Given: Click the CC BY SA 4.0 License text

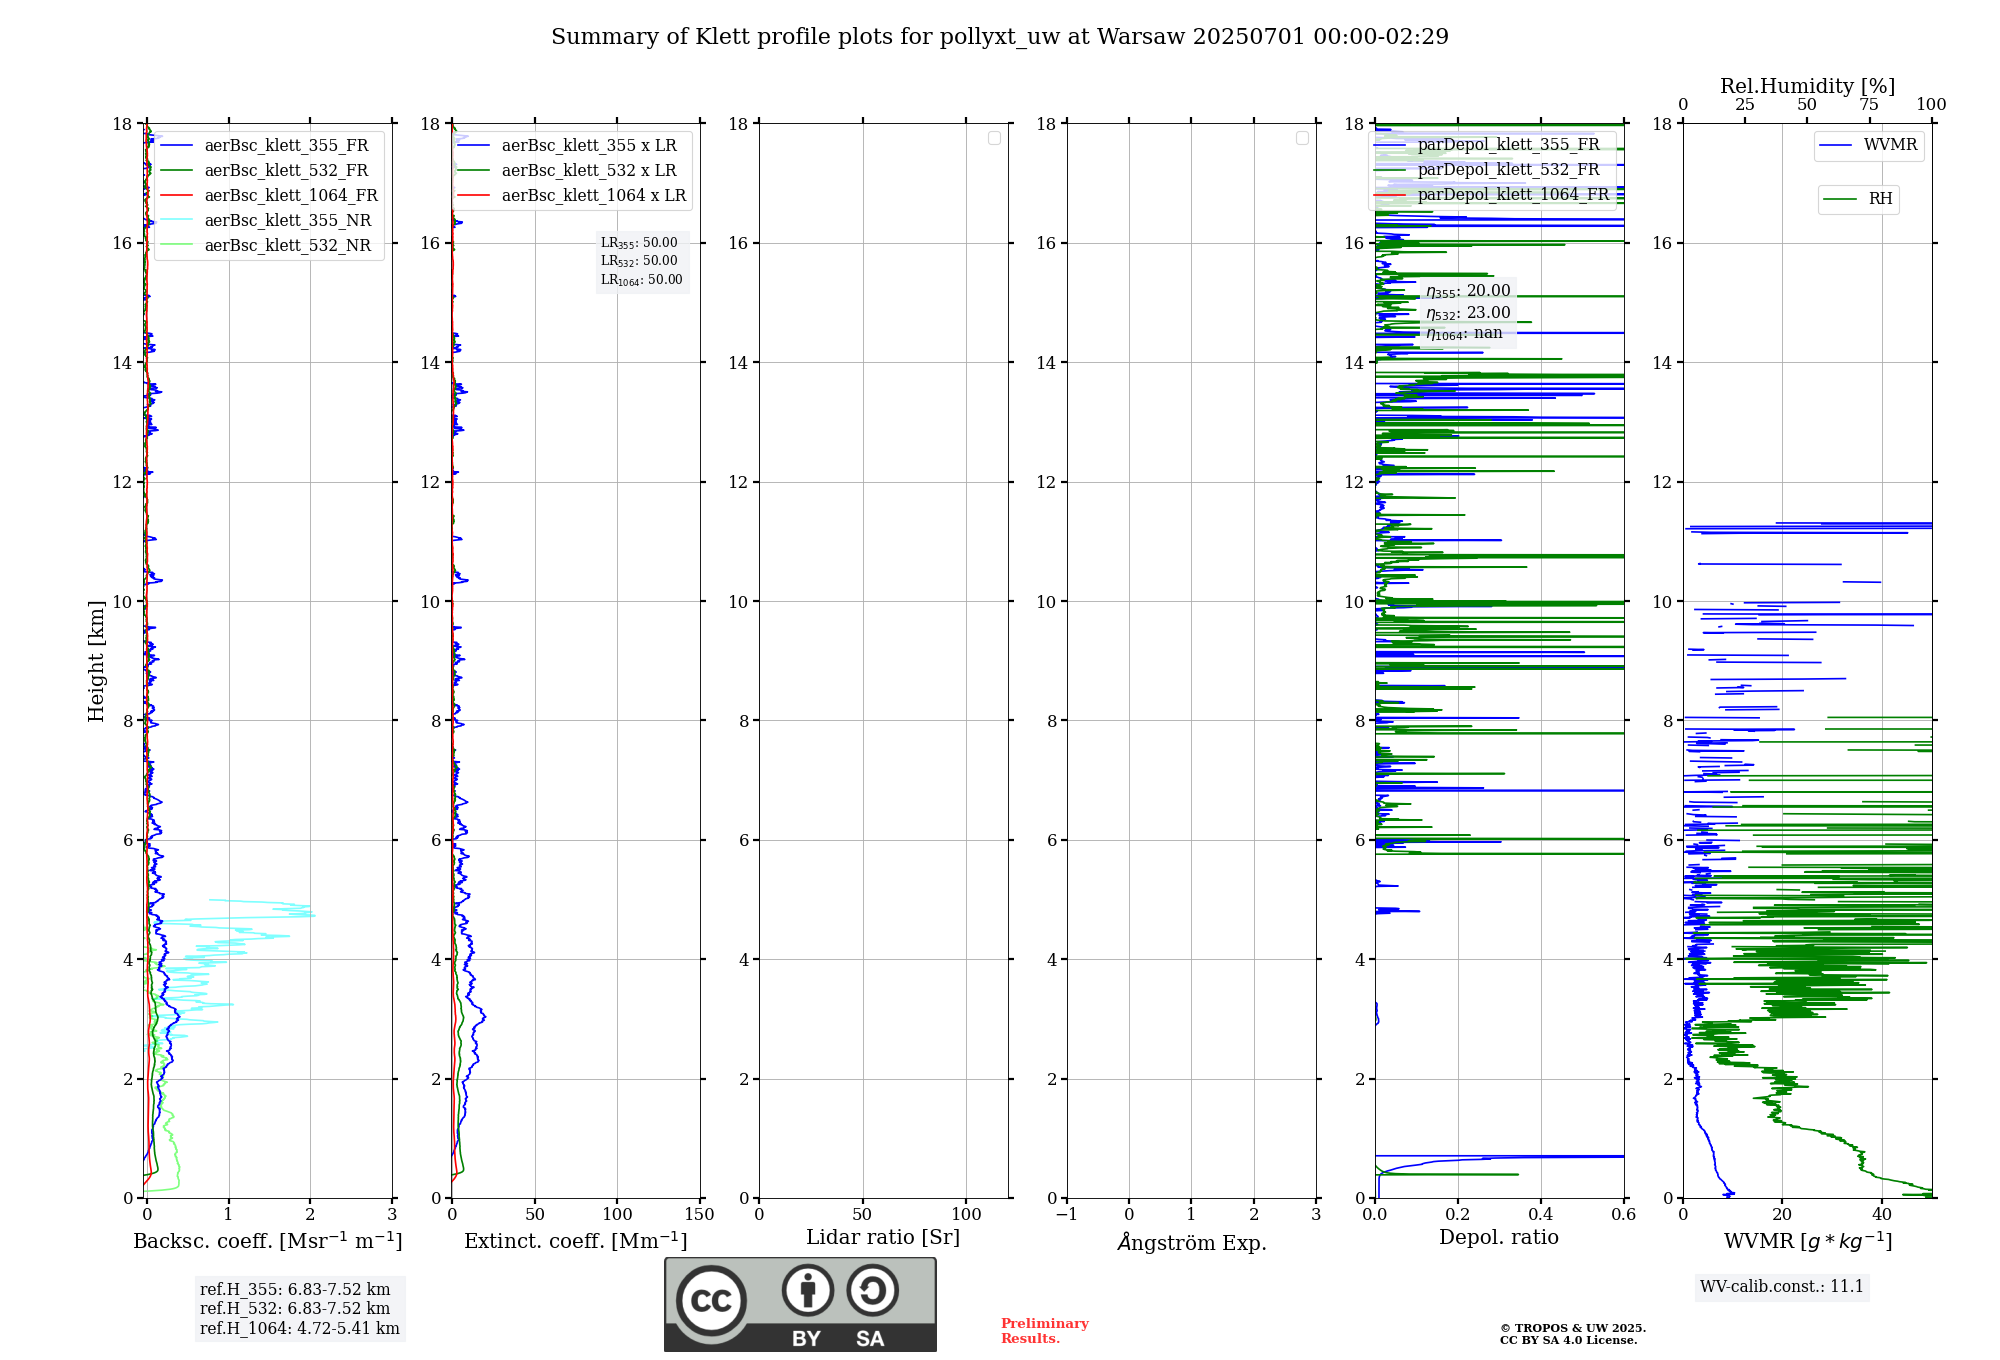Looking at the screenshot, I should [x=1569, y=1340].
